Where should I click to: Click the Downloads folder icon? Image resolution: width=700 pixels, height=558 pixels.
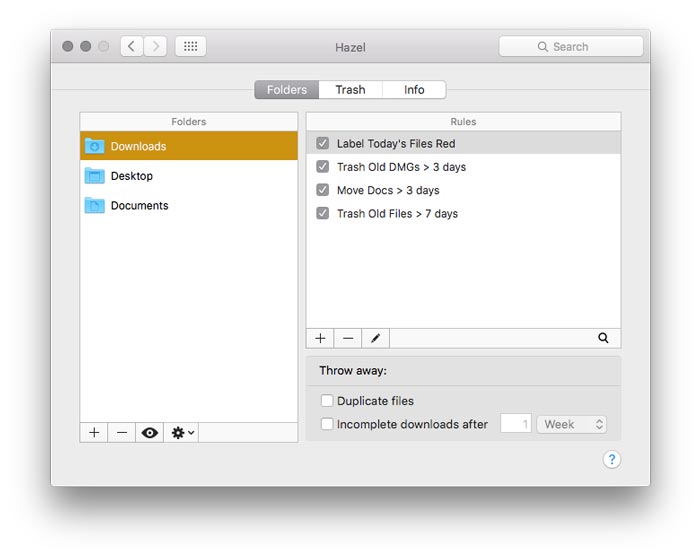95,146
